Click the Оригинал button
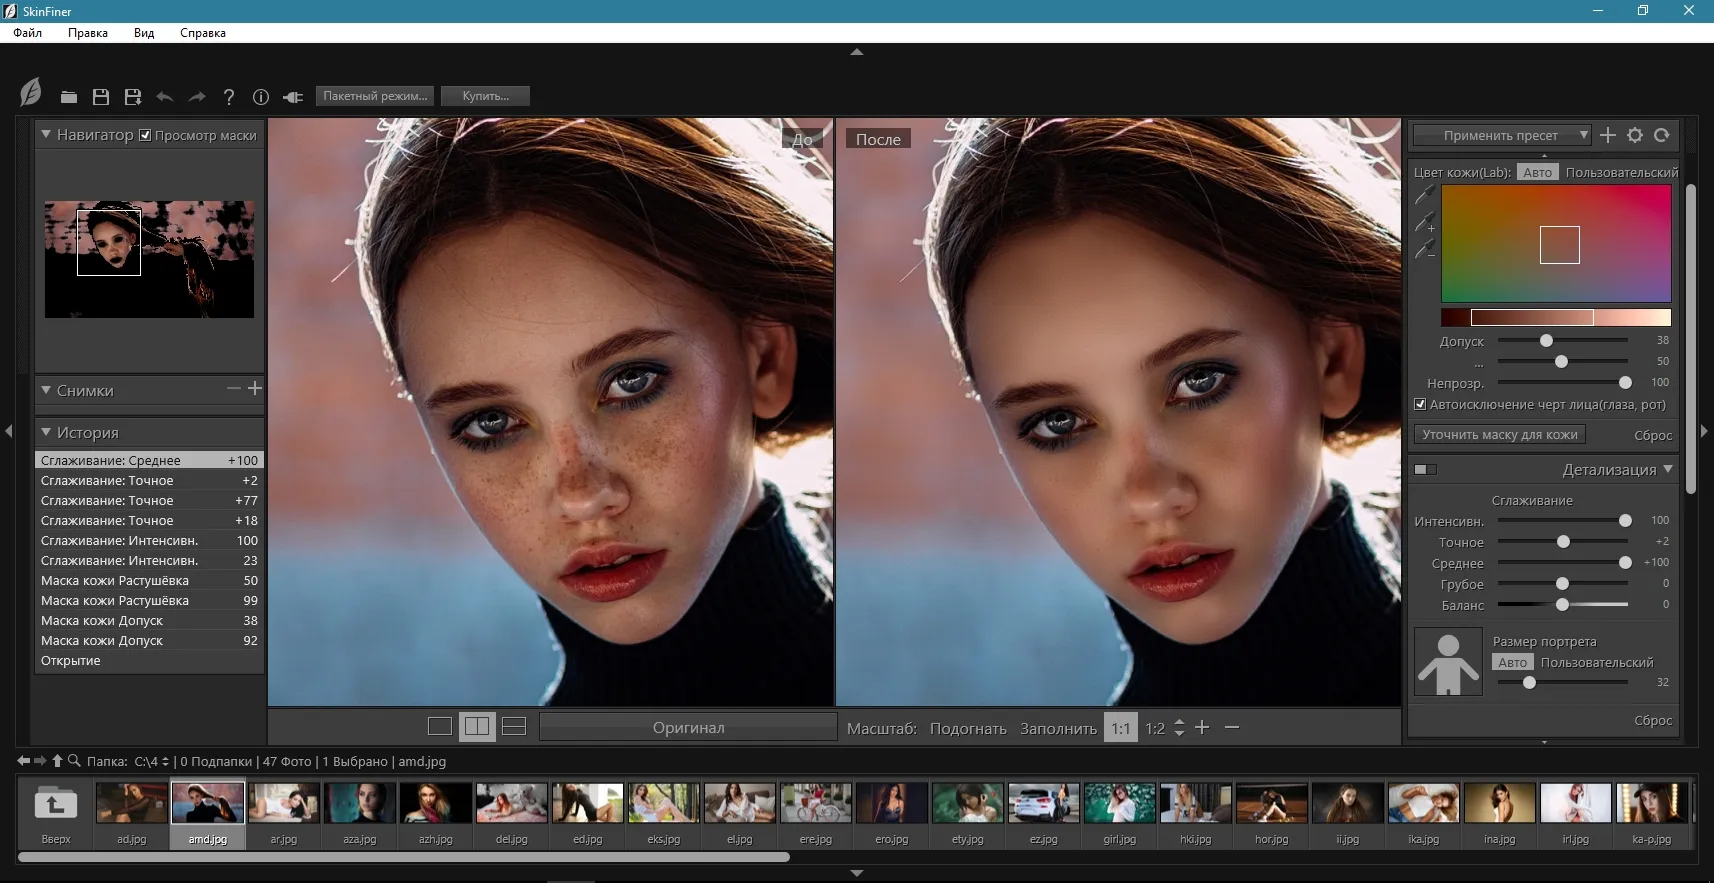The height and width of the screenshot is (883, 1714). coord(688,727)
